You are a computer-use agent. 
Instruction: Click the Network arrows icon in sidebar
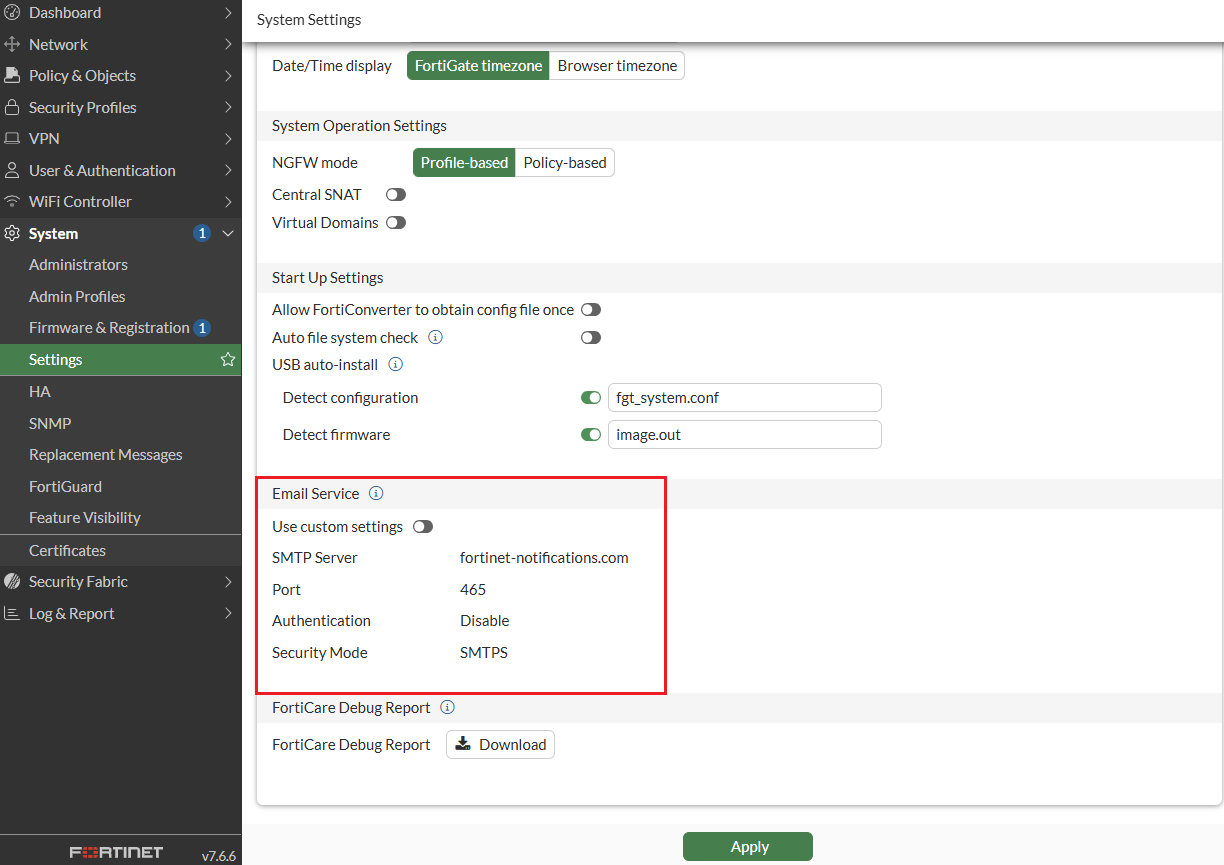[x=12, y=44]
